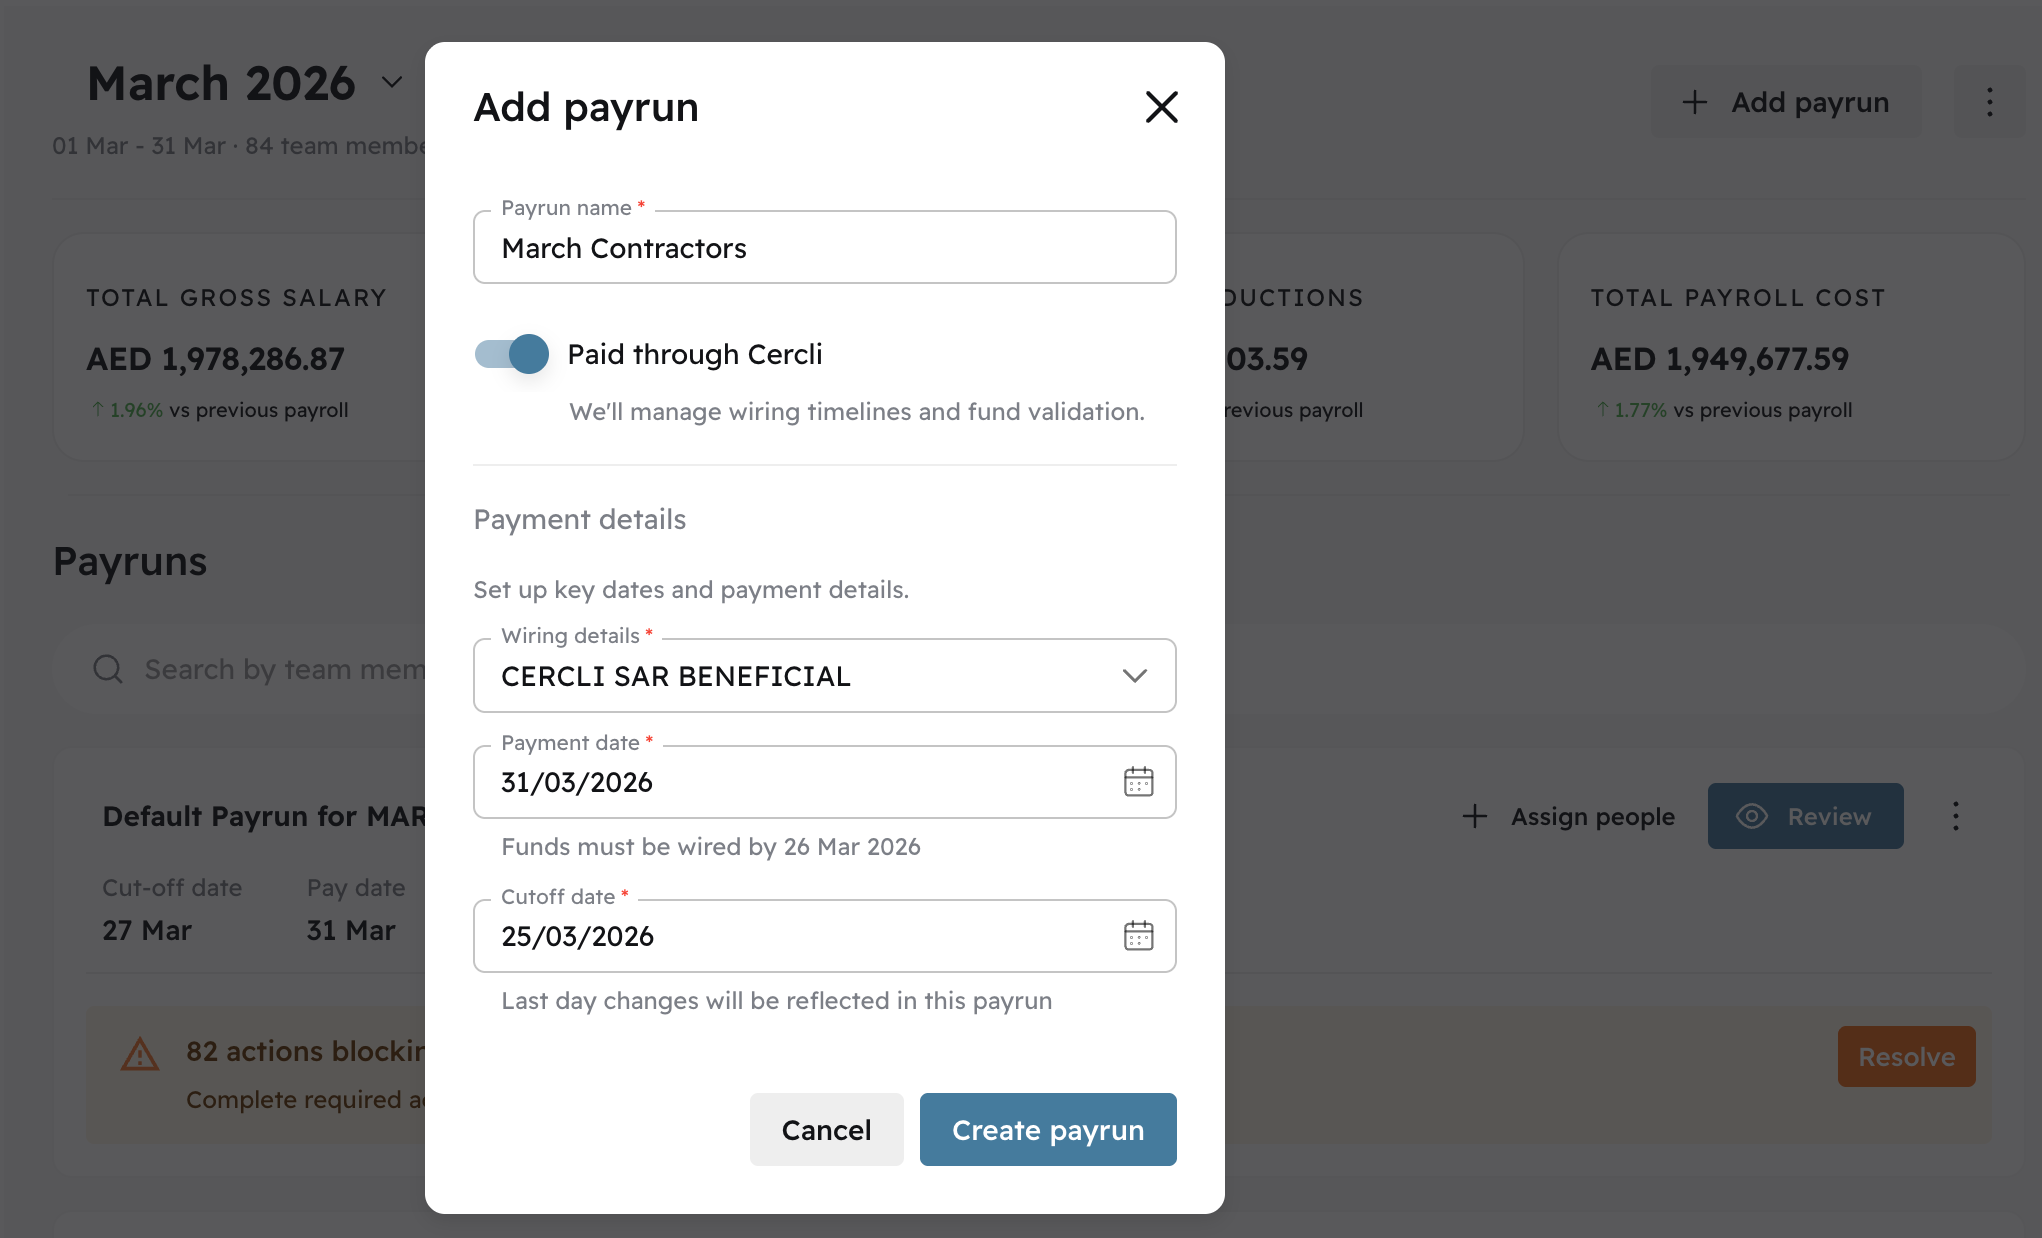Resolve the blocking actions

tap(1906, 1057)
